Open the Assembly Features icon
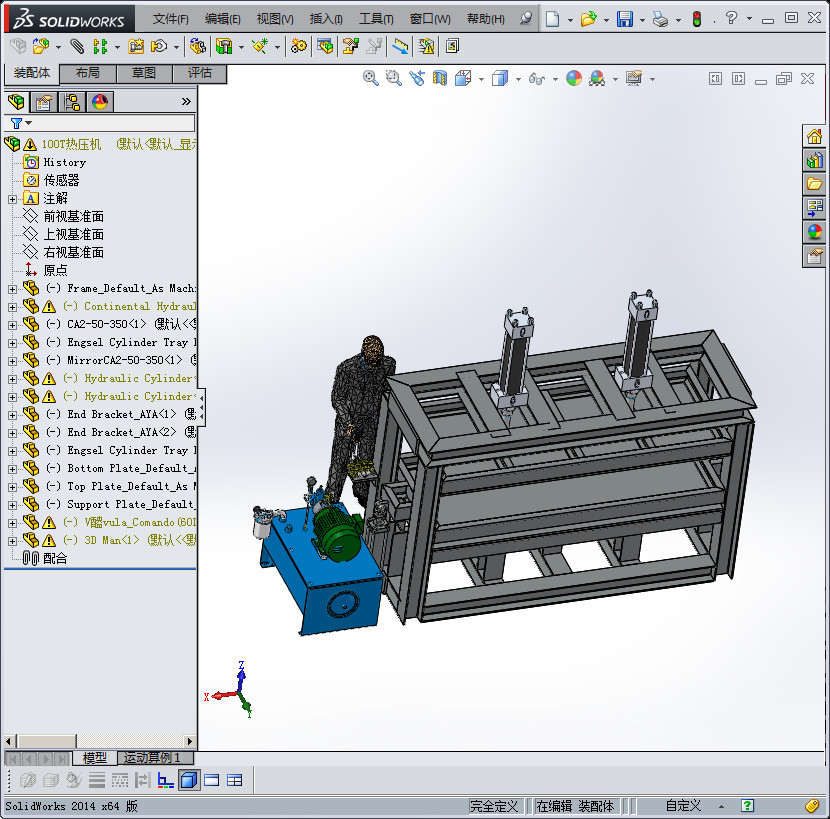Screen dimensions: 830x819 pos(224,47)
